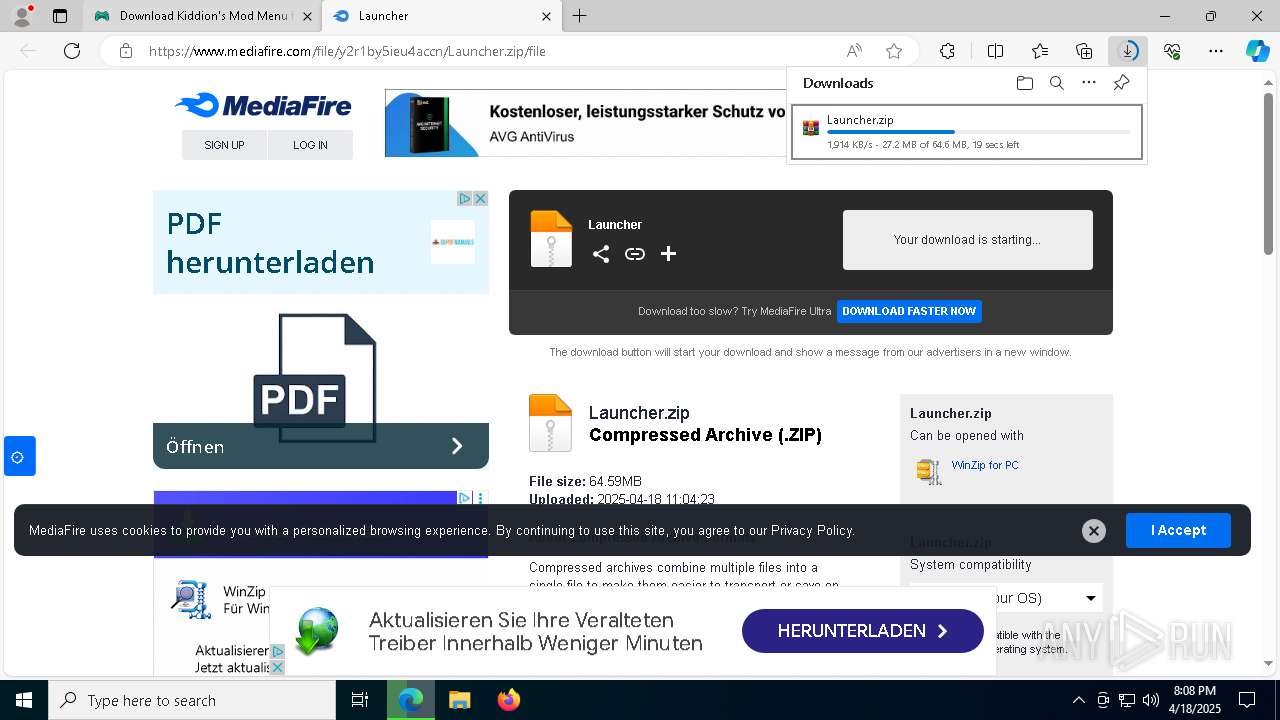Click the Your download is starting box

click(968, 240)
